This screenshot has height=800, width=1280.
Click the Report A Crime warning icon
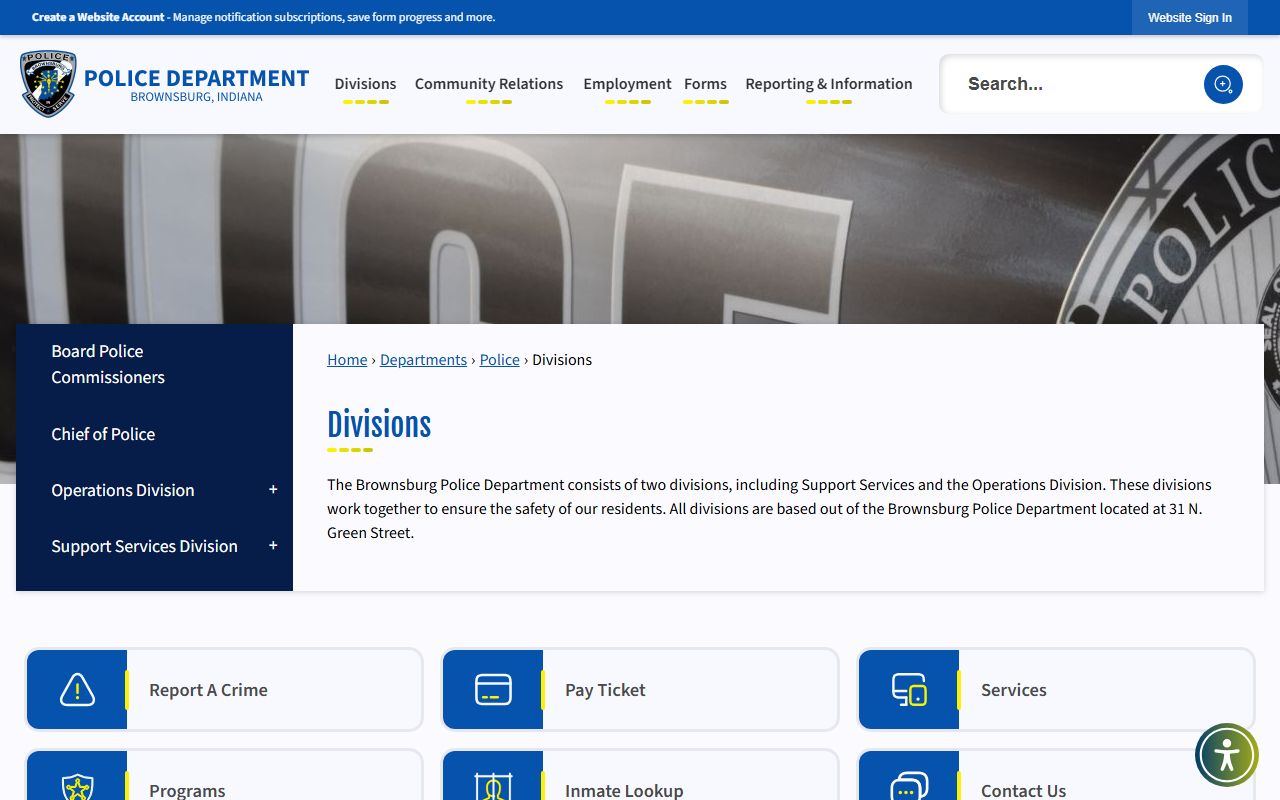(77, 690)
